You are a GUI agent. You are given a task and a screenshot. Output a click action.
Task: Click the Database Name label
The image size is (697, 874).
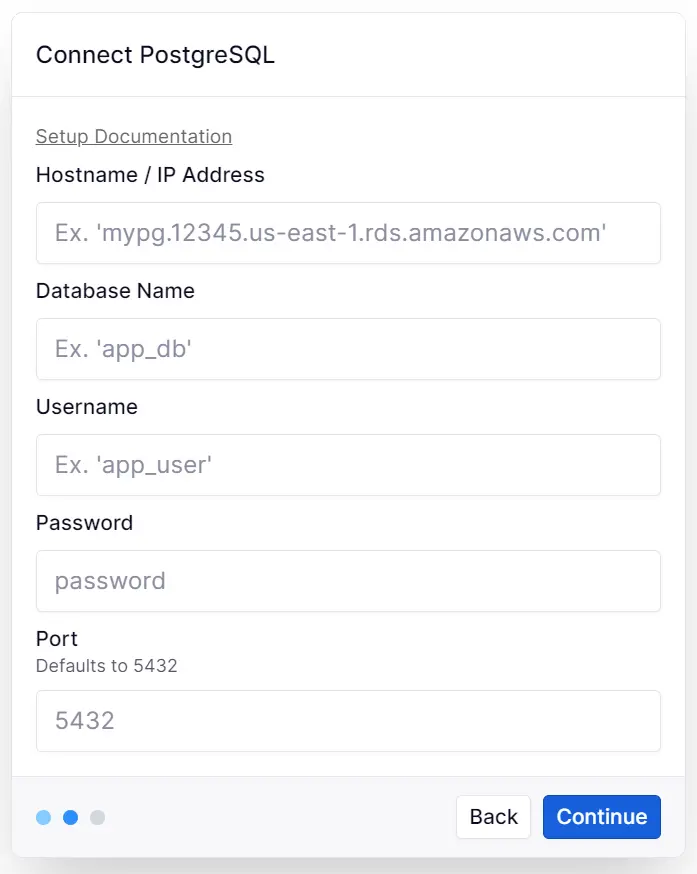coord(115,291)
